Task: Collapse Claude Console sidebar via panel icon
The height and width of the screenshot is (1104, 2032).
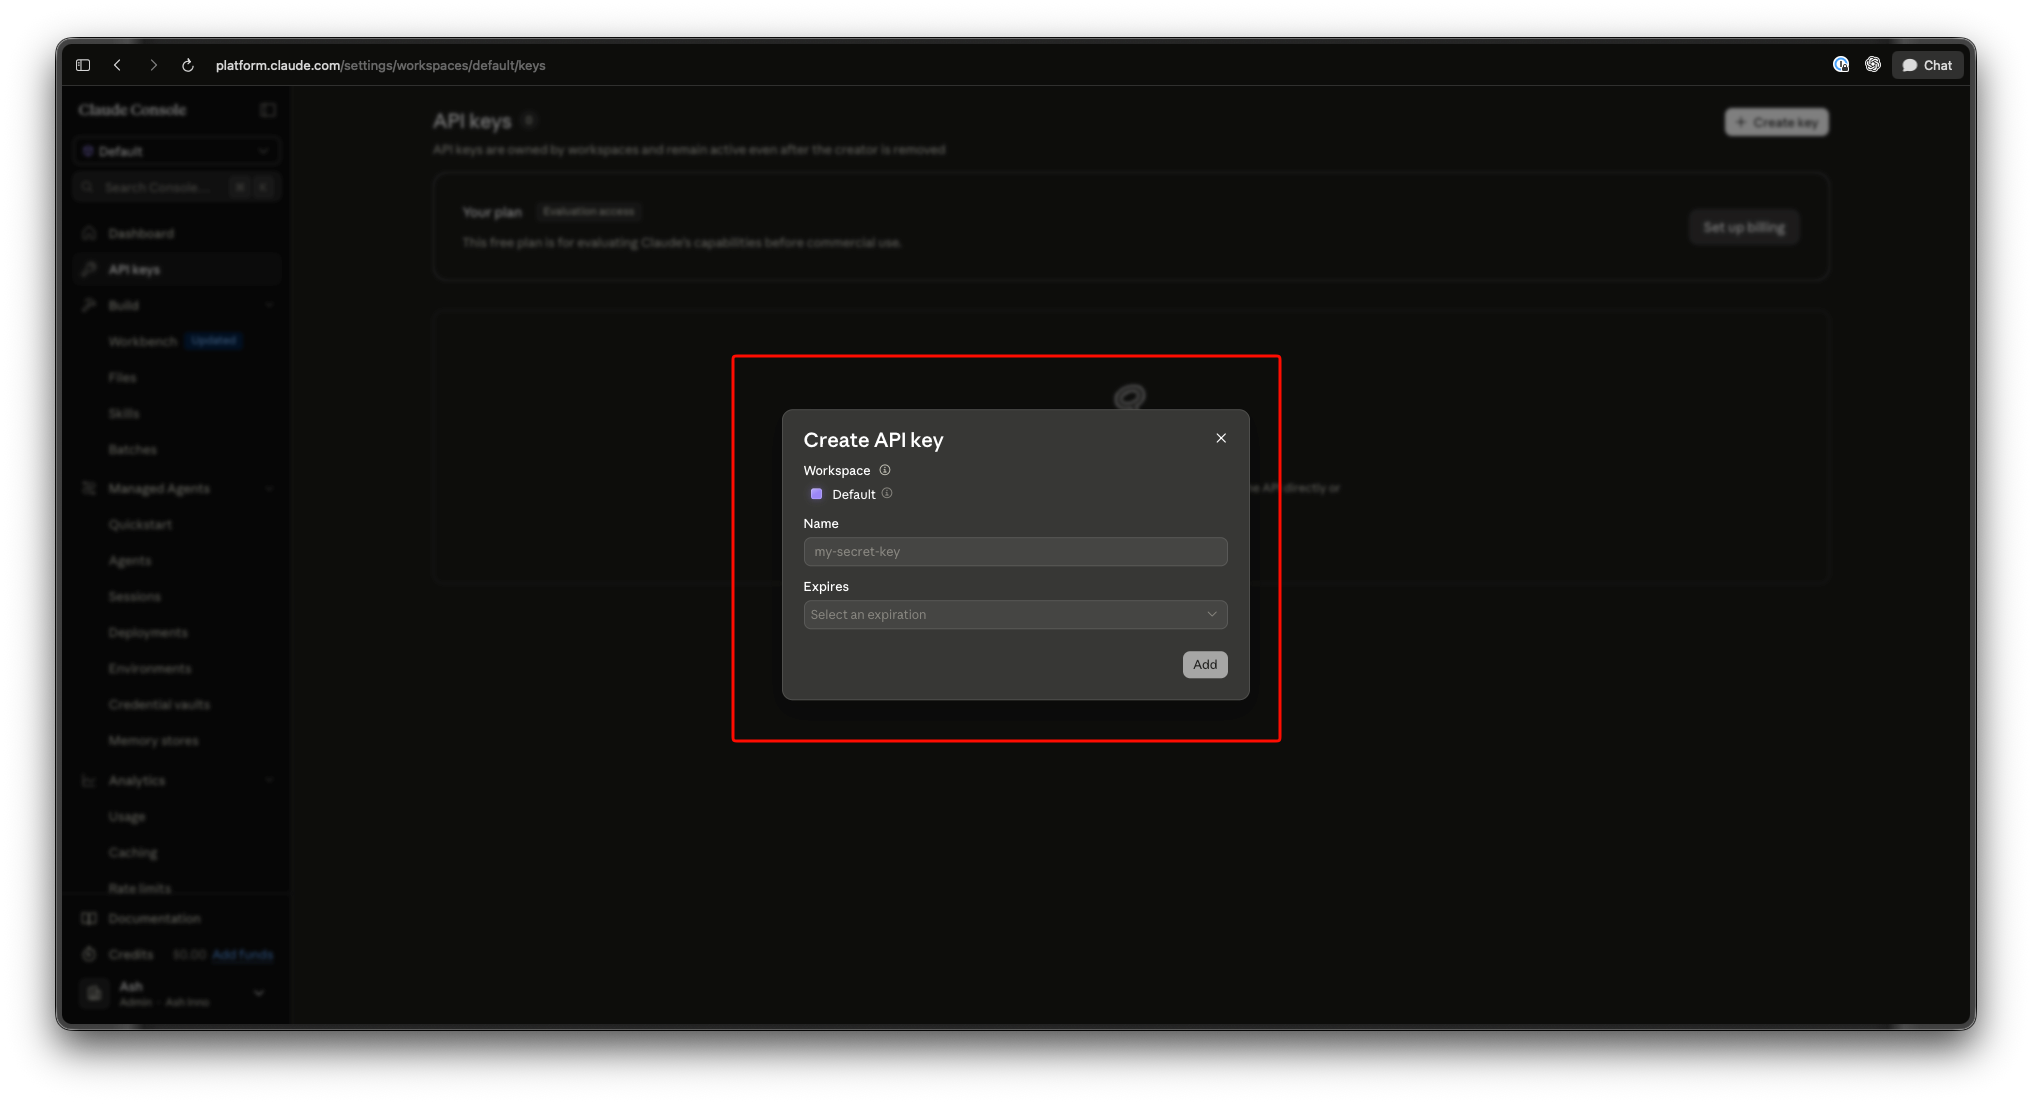Action: click(267, 110)
